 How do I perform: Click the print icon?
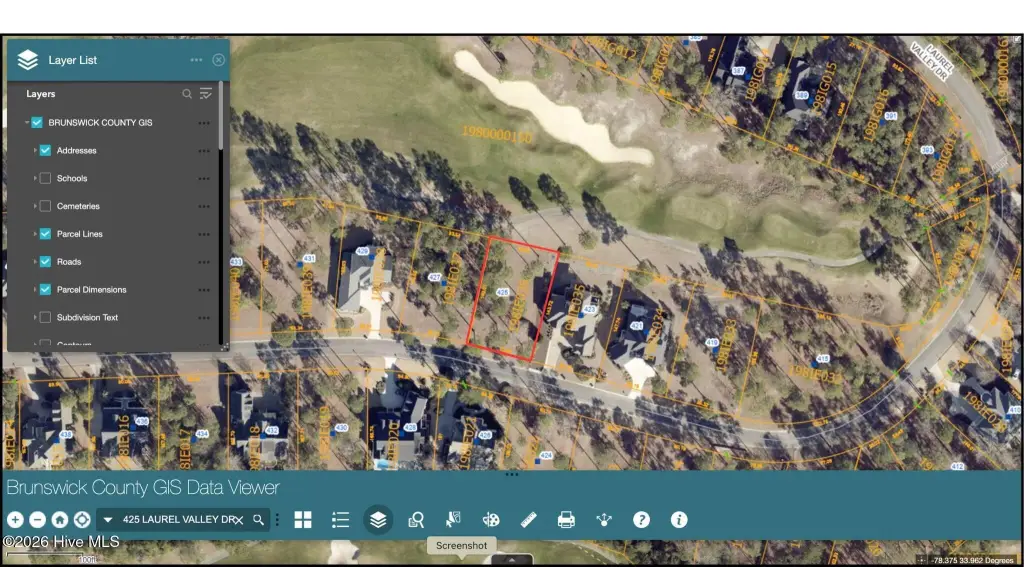566,520
